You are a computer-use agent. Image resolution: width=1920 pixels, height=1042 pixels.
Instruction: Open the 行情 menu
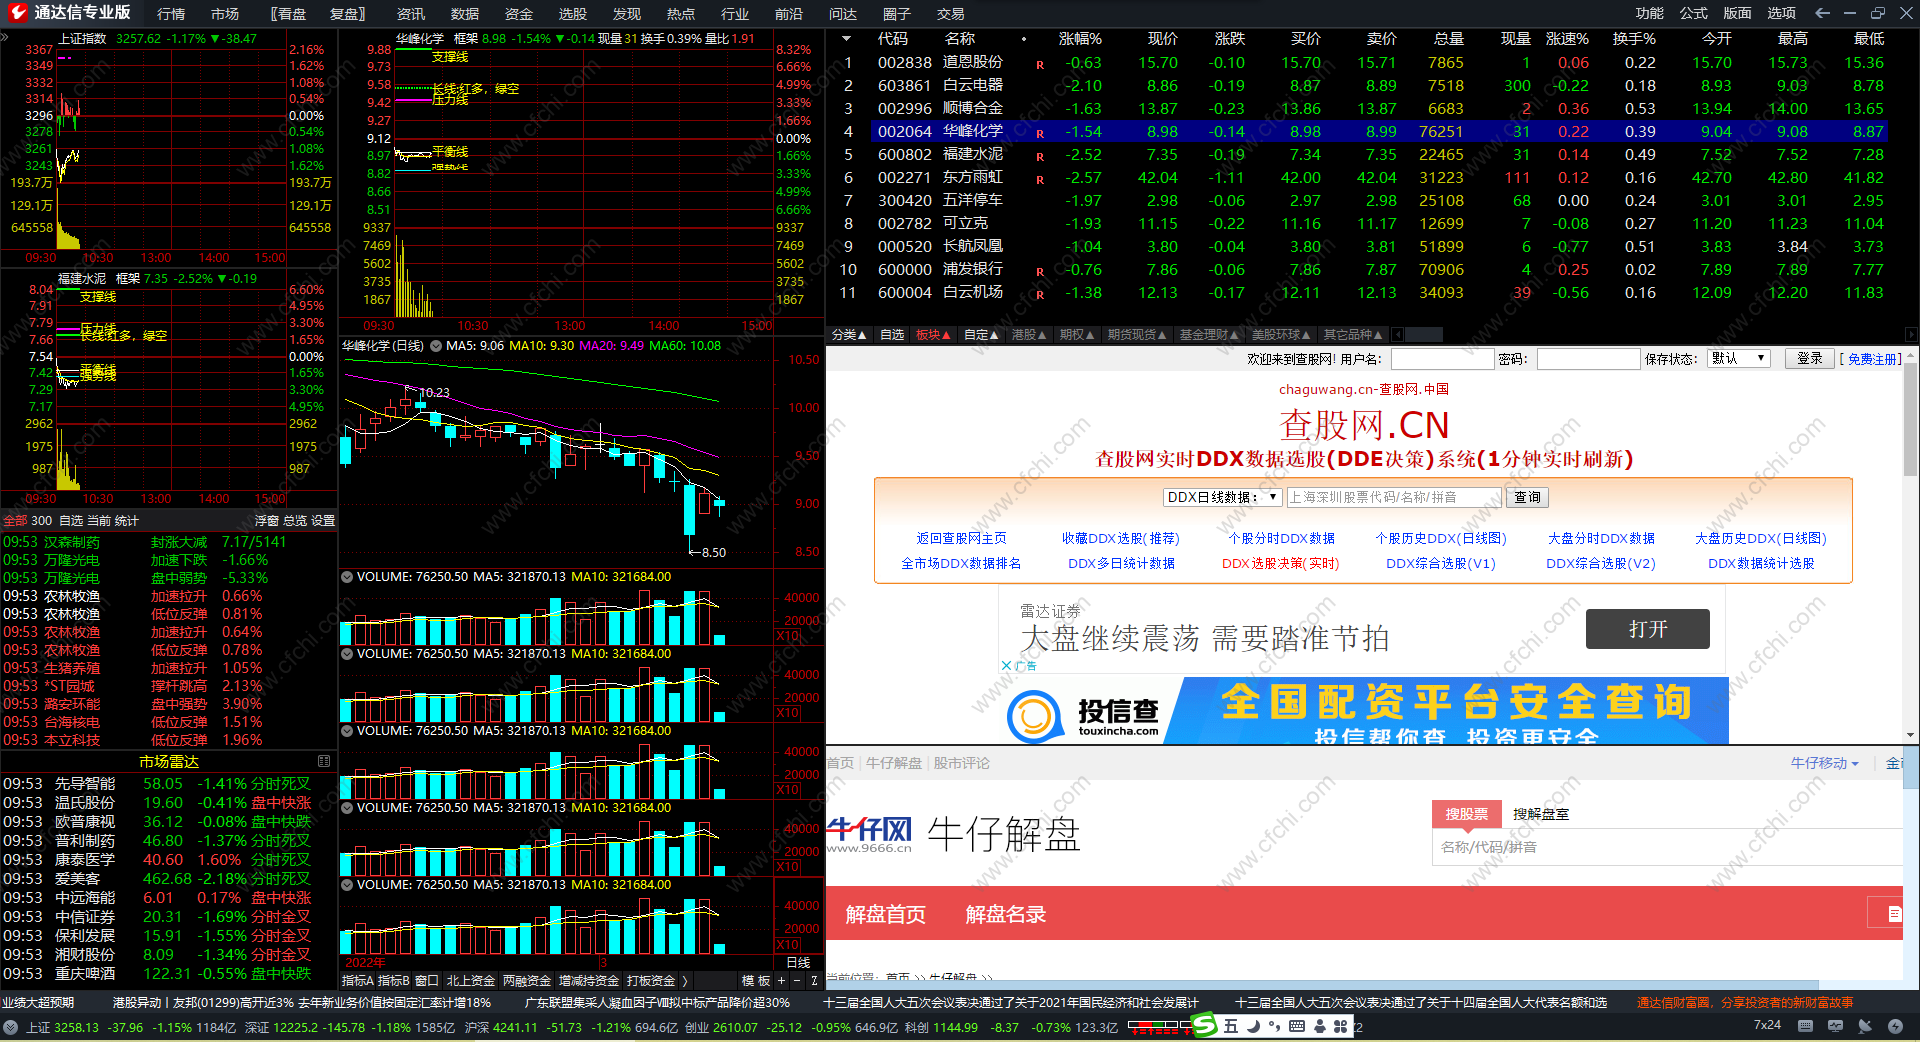point(171,14)
